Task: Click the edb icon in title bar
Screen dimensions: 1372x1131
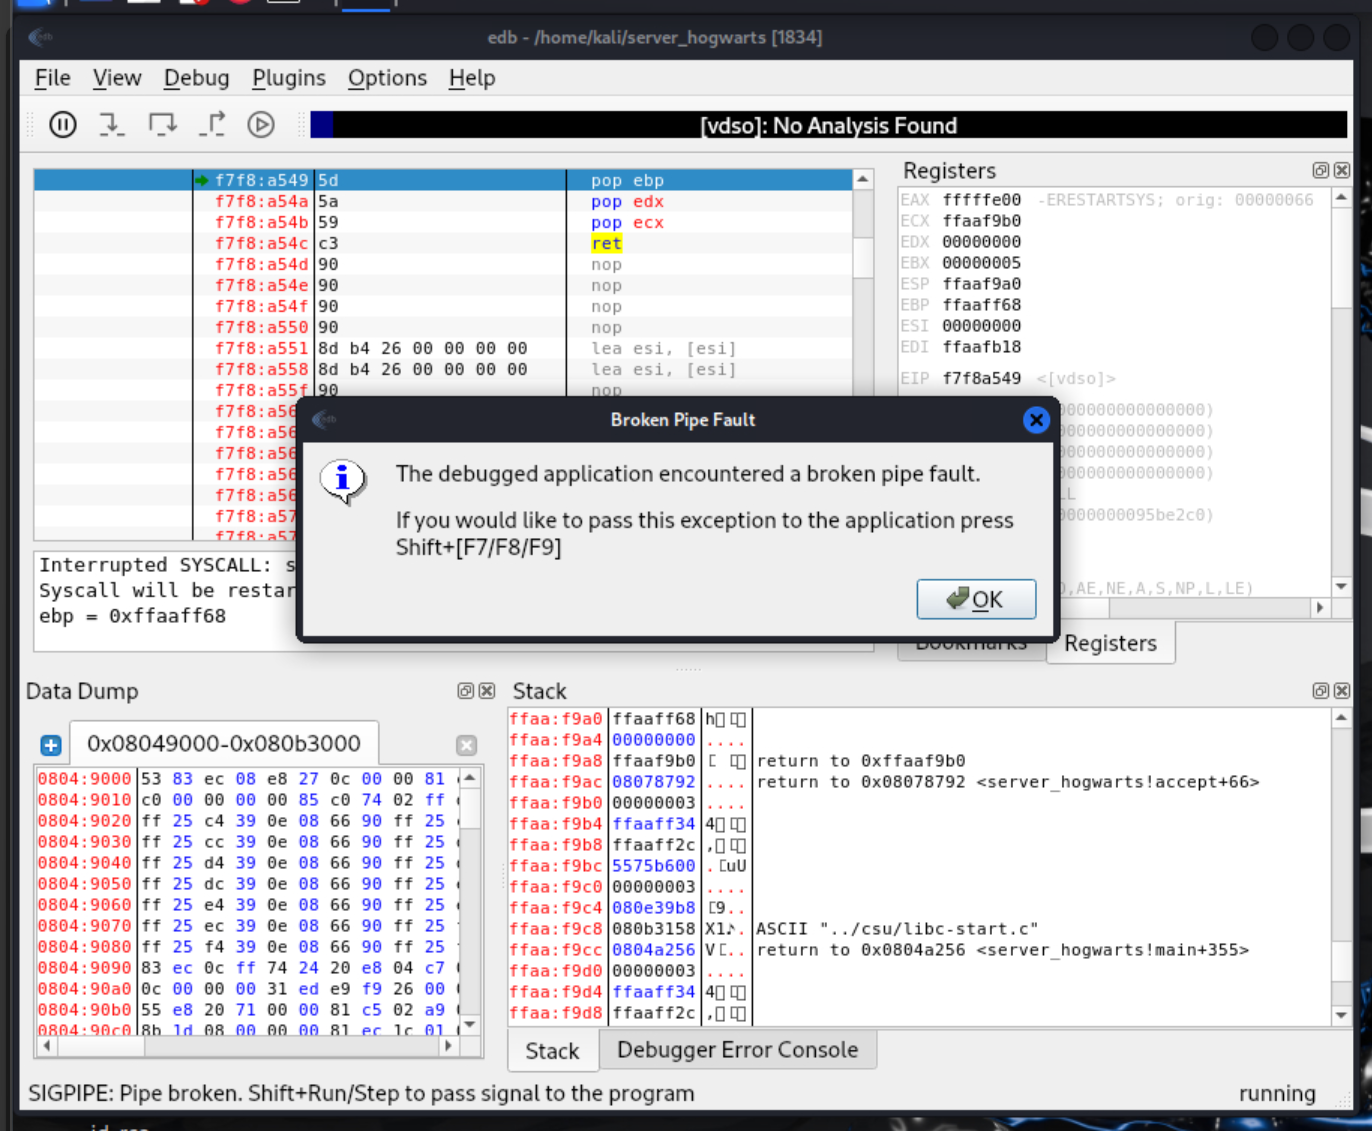Action: [41, 37]
